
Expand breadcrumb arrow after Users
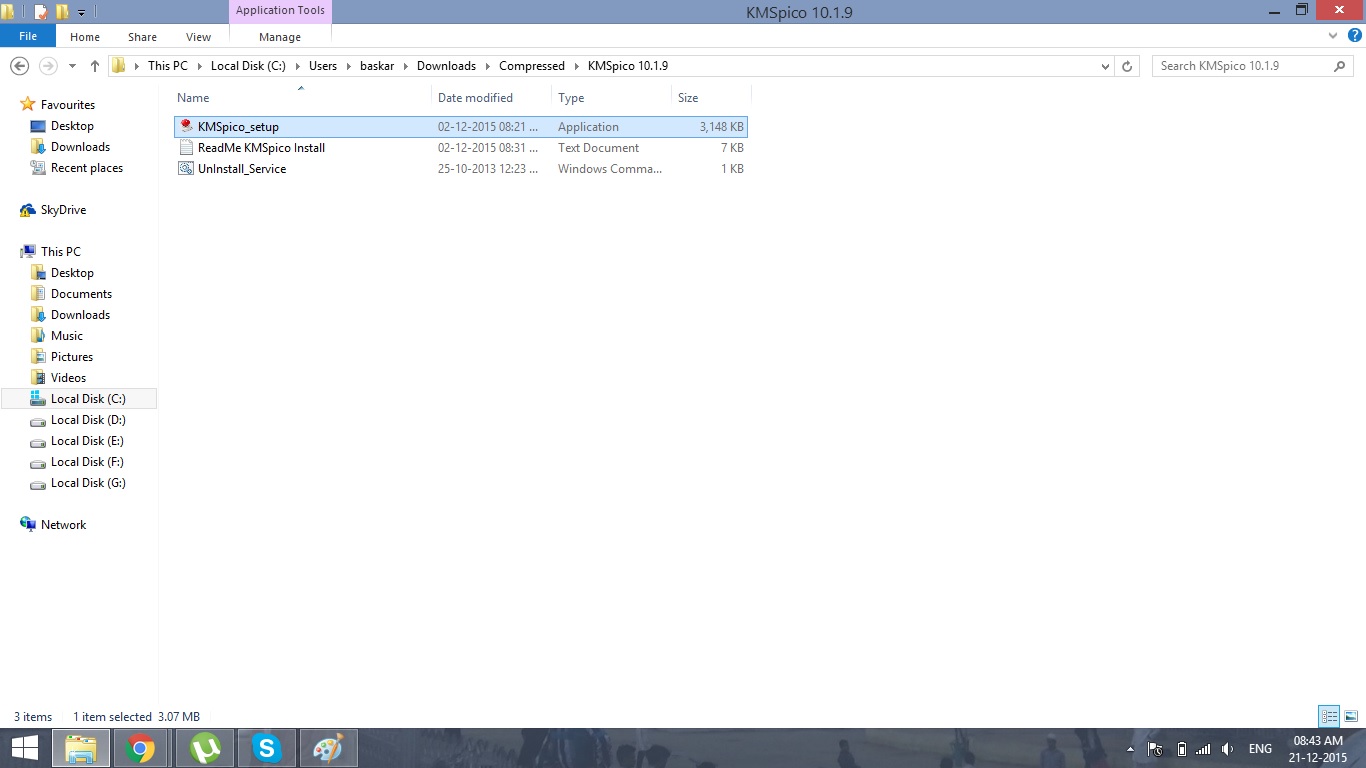(349, 66)
